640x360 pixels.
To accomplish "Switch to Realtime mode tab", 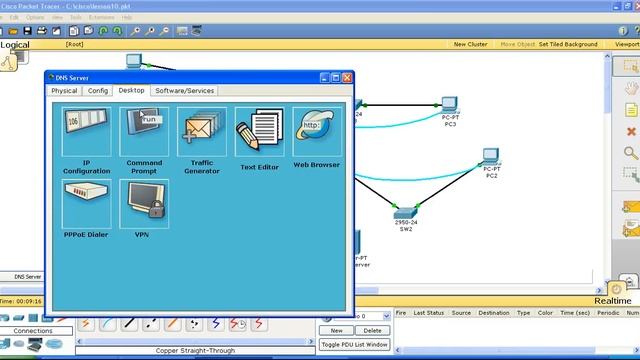I will coord(613,301).
